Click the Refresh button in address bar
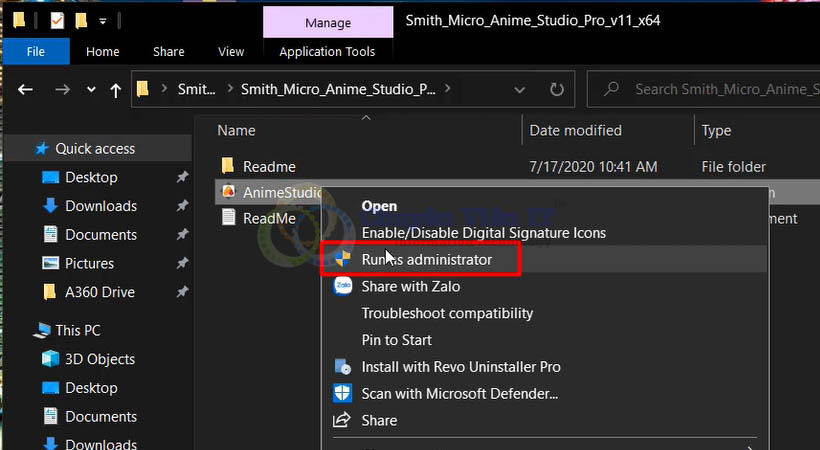This screenshot has height=450, width=820. tap(557, 89)
